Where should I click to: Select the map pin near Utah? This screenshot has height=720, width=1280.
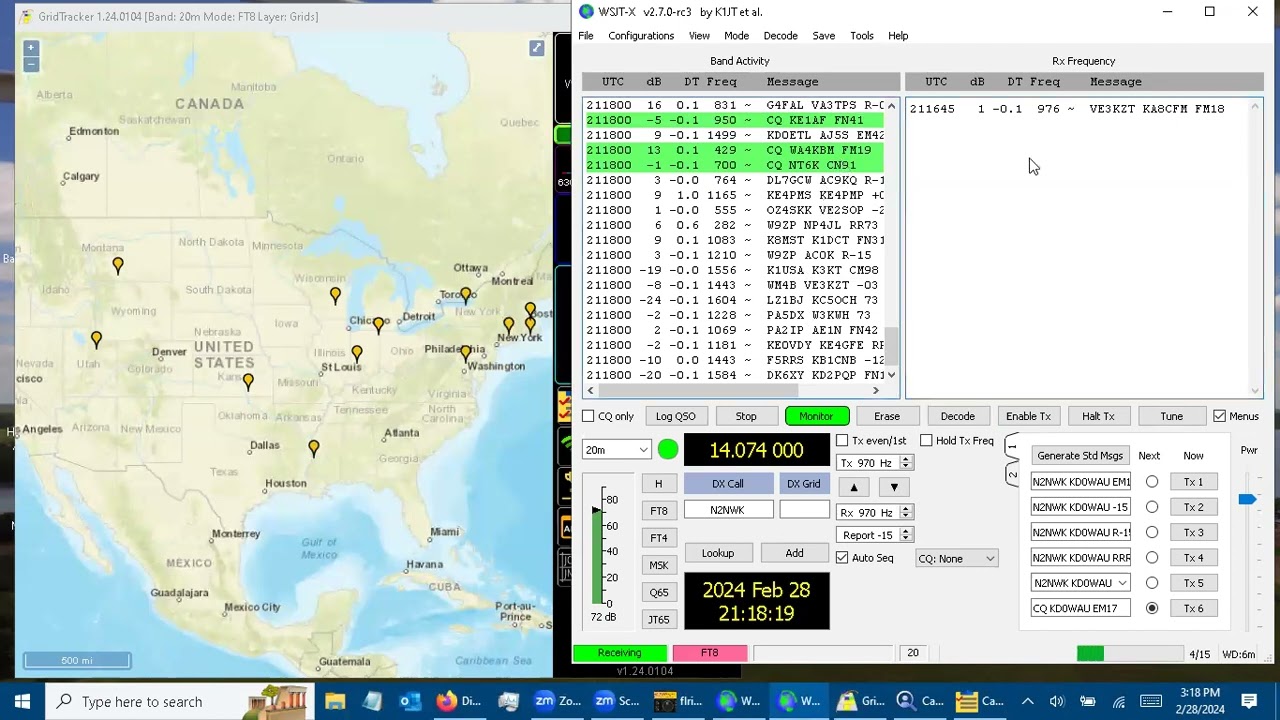(96, 339)
